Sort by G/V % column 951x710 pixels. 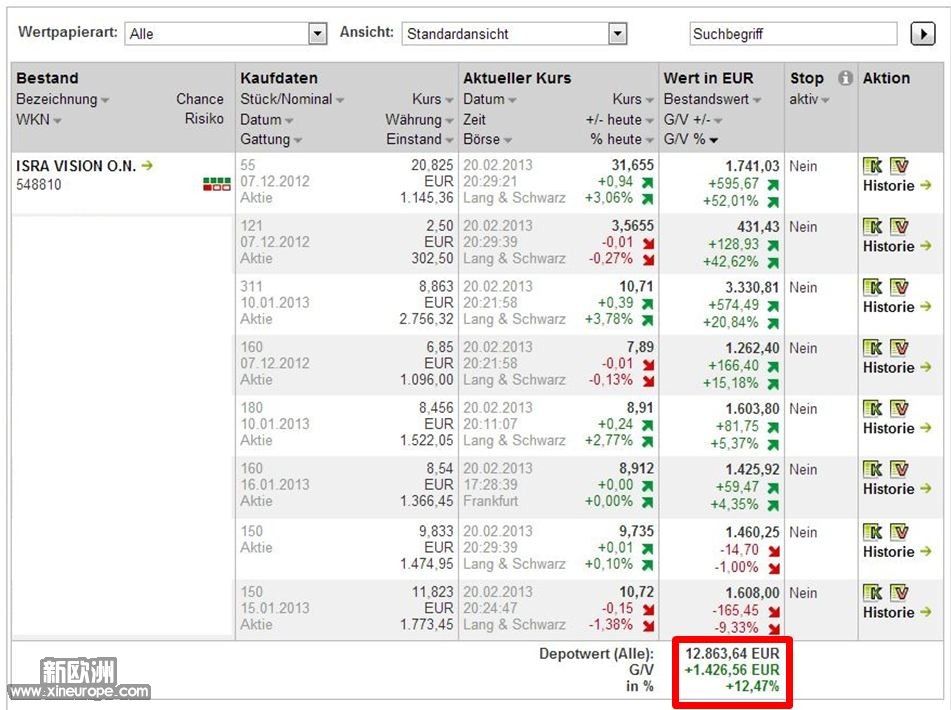(x=691, y=139)
